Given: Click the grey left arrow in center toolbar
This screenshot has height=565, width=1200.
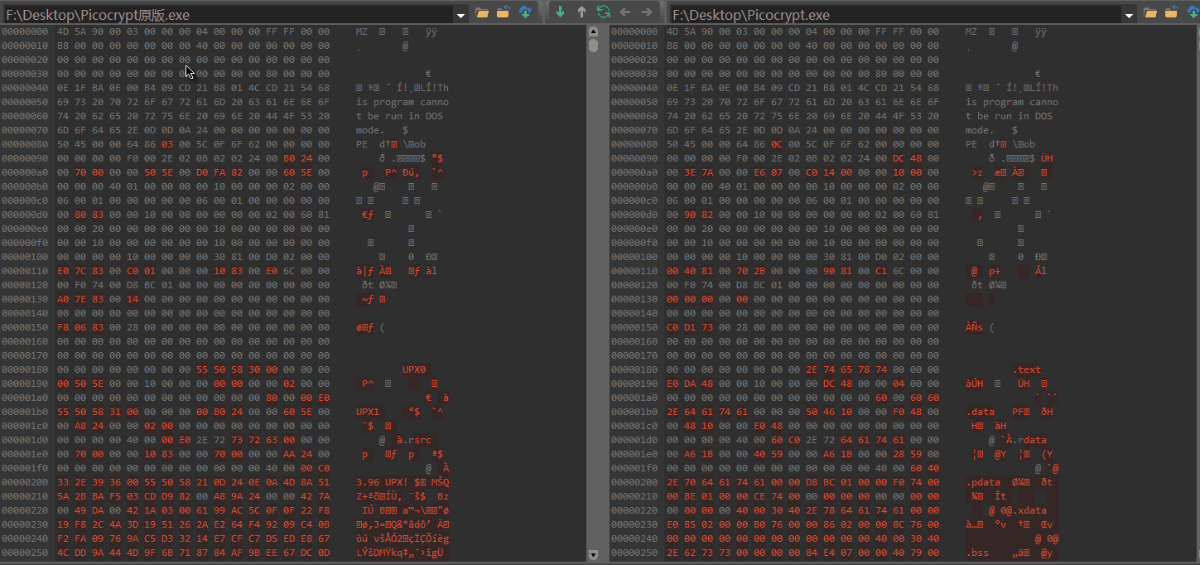Looking at the screenshot, I should [x=625, y=13].
